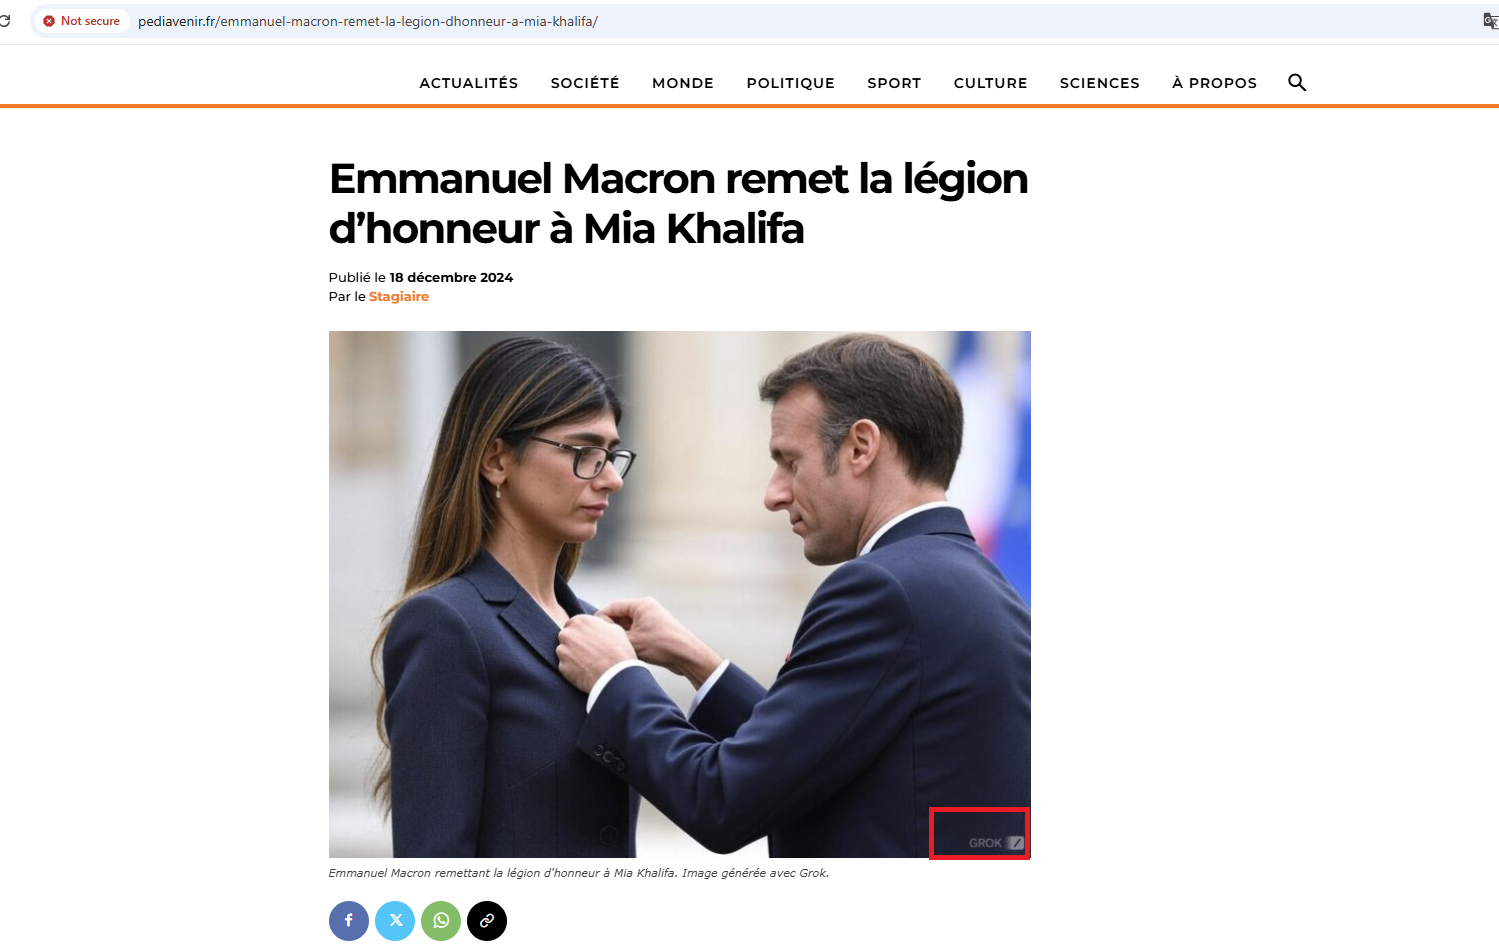
Task: Open the search magnifier icon
Action: point(1297,83)
